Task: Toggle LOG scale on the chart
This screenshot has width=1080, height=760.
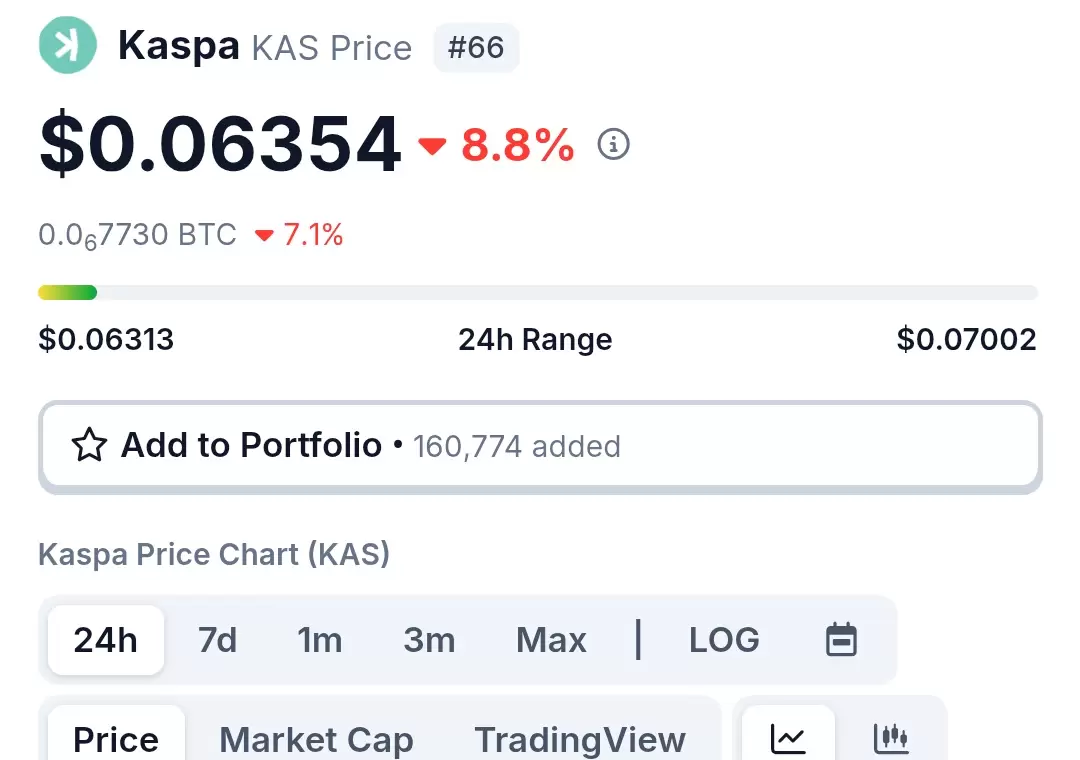Action: tap(724, 639)
